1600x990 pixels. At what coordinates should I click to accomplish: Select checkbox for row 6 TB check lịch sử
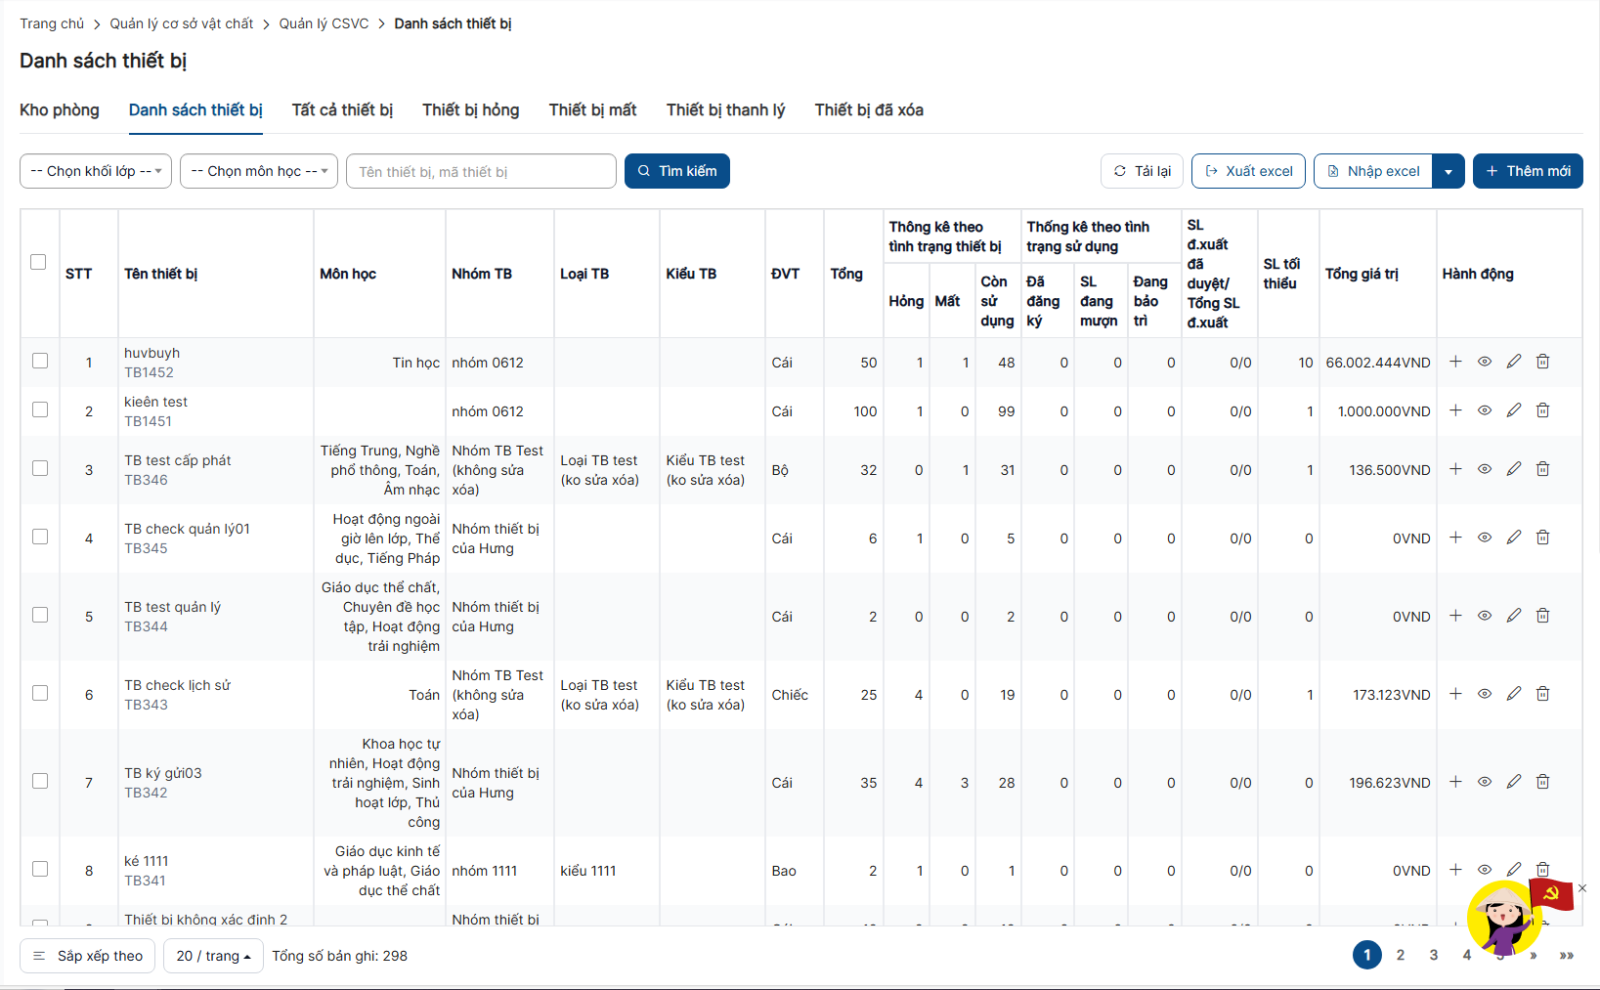(40, 693)
